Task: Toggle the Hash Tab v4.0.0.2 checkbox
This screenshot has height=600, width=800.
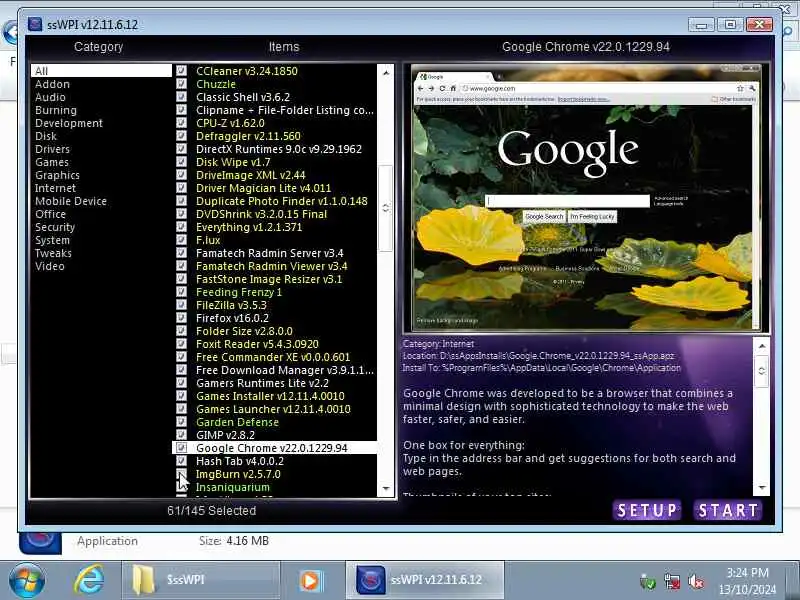Action: point(181,460)
